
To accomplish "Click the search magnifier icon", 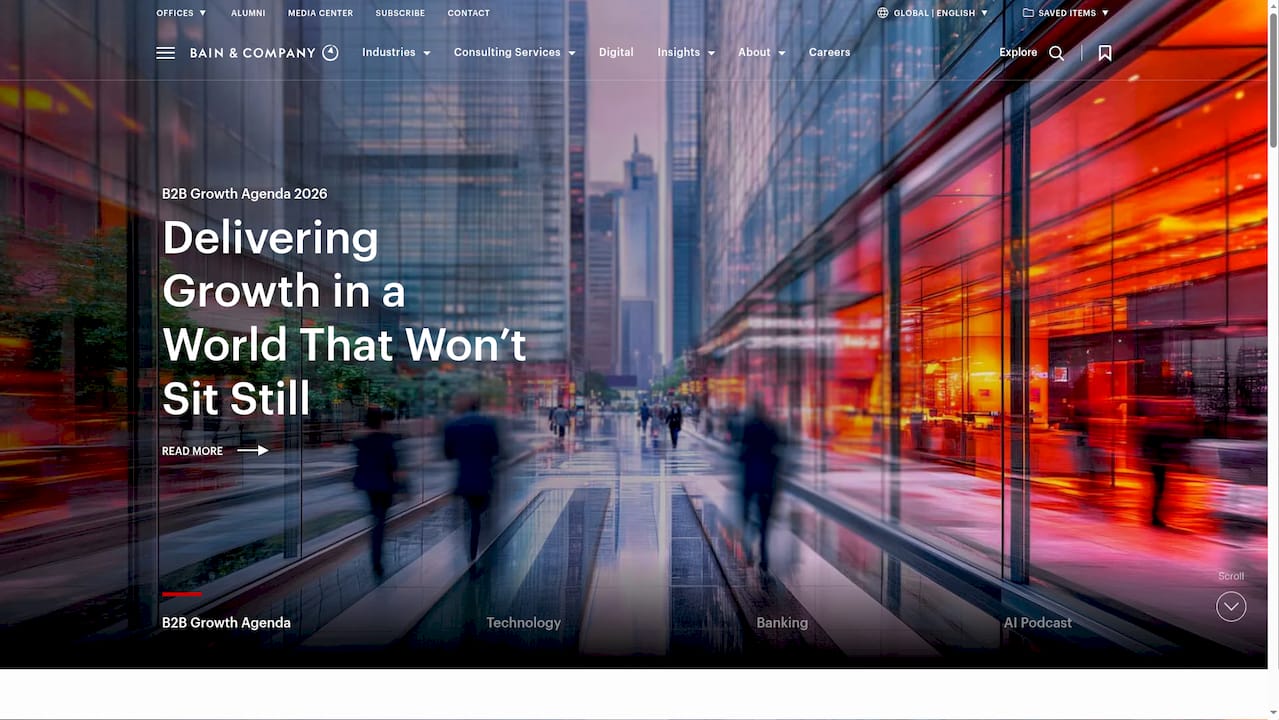I will coord(1056,52).
